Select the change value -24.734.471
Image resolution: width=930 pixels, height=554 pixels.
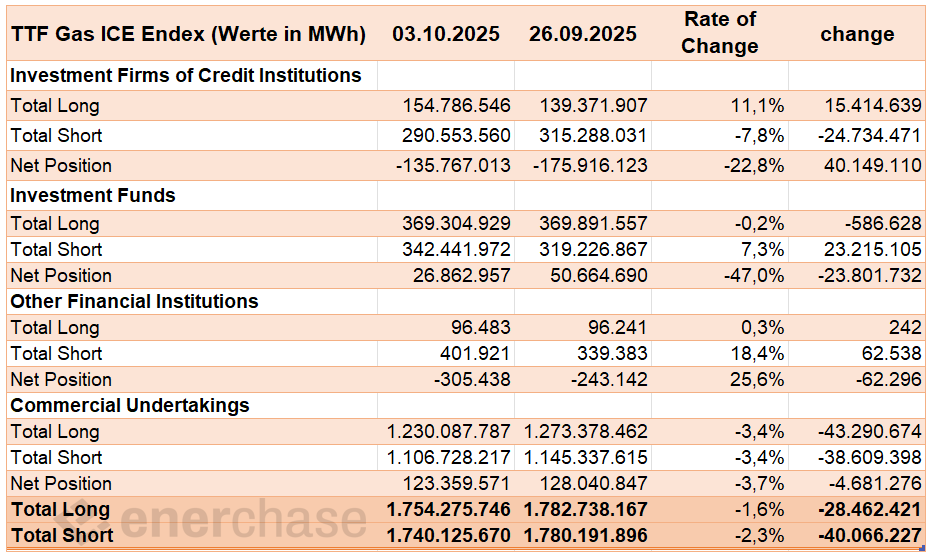tap(870, 135)
